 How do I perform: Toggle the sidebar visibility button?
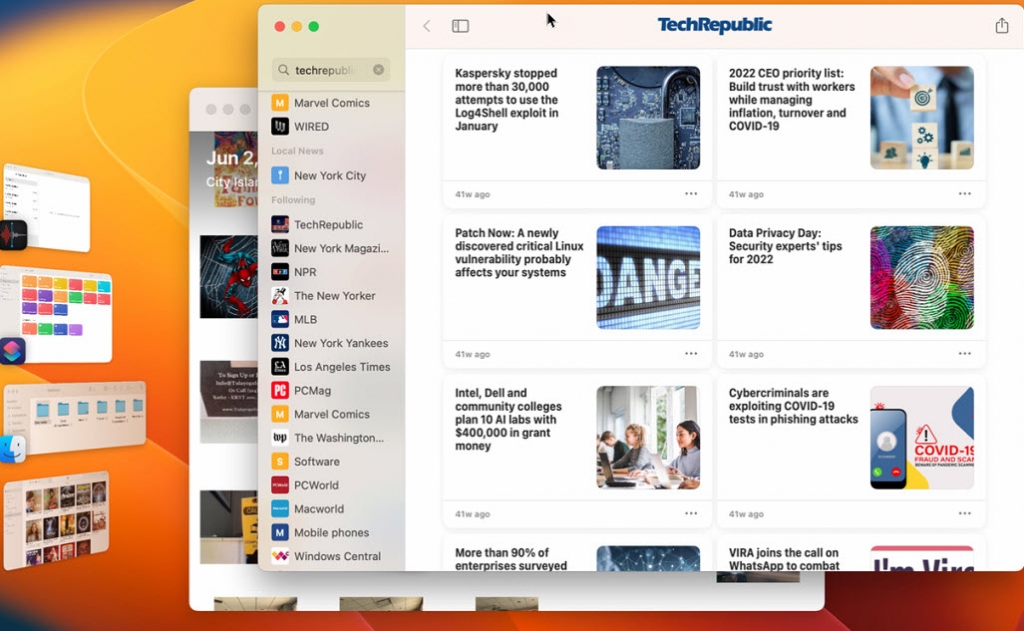pyautogui.click(x=460, y=25)
